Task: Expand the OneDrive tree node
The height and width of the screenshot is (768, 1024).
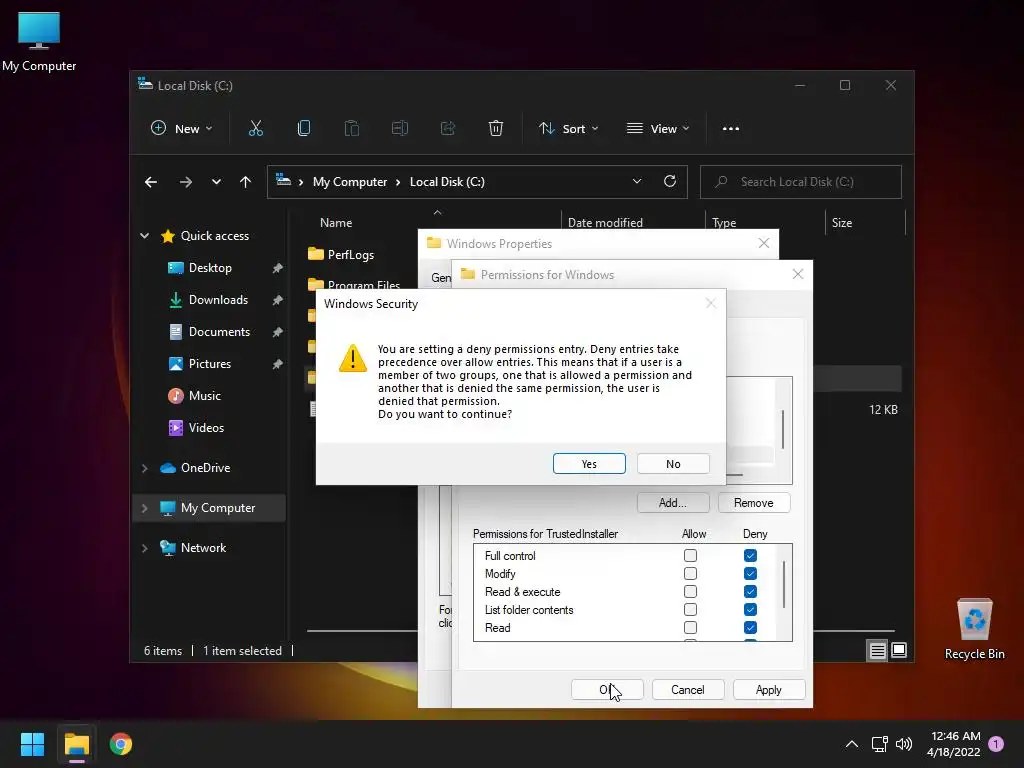Action: coord(144,468)
